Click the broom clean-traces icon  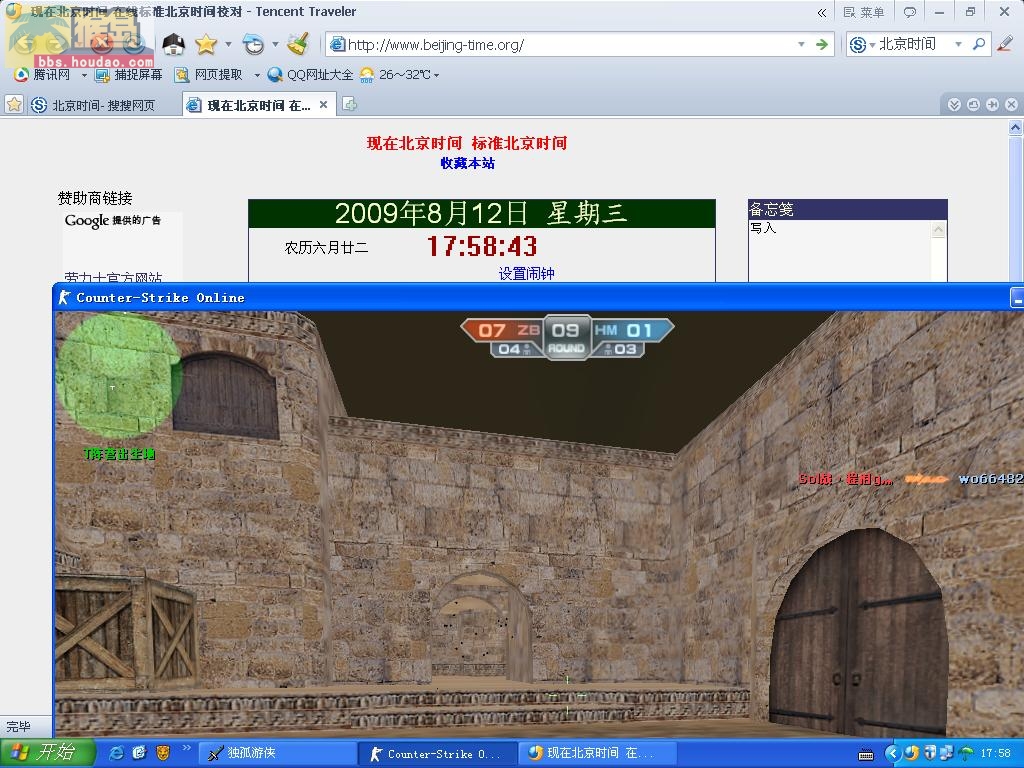pos(299,44)
